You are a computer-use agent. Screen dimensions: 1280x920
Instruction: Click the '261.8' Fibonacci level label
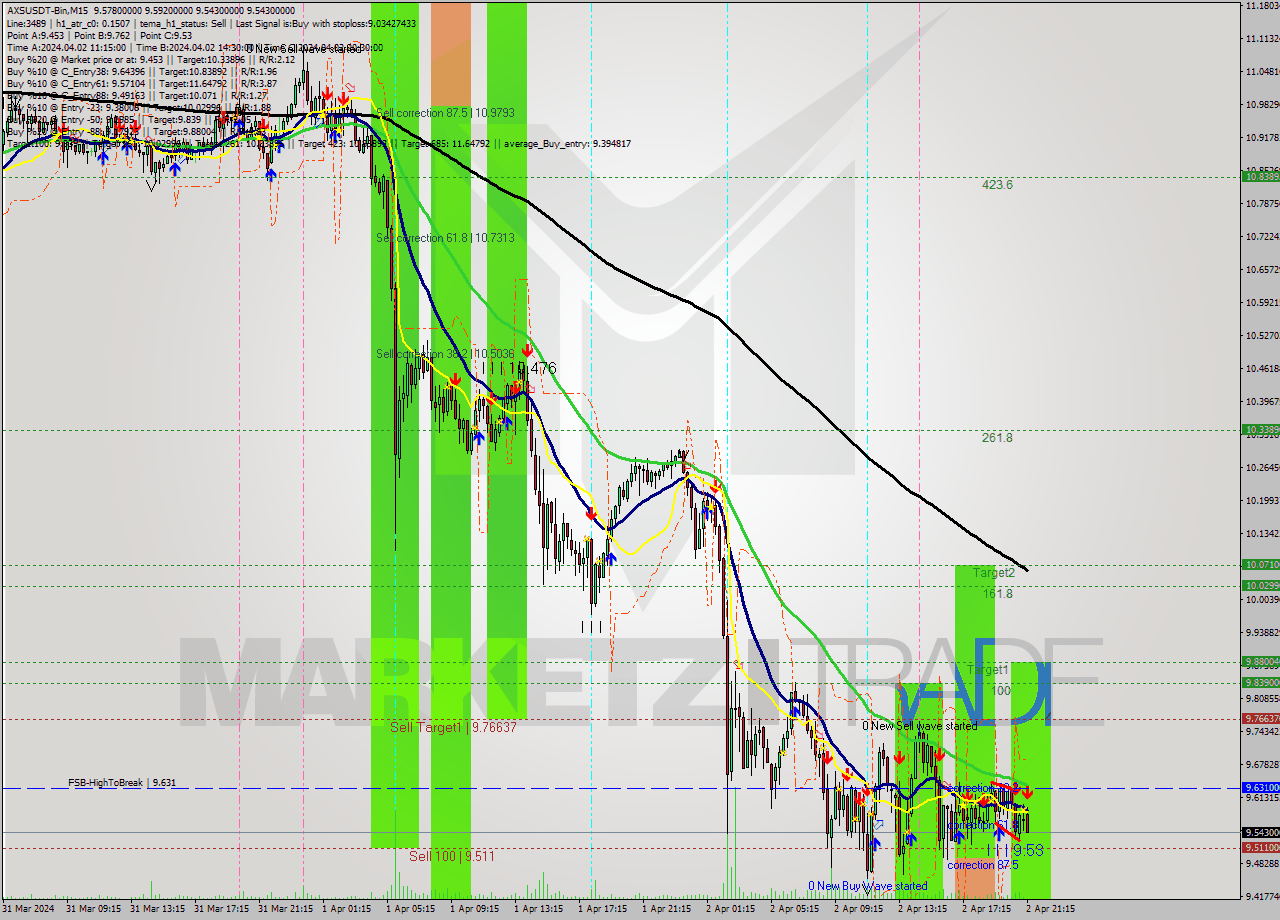point(997,438)
